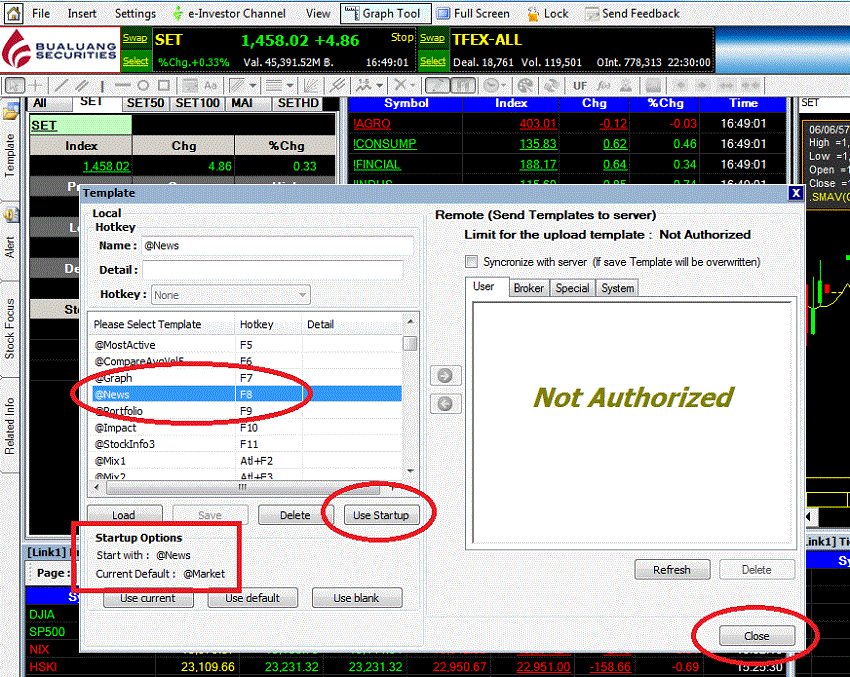Open the Insert menu
The width and height of the screenshot is (850, 677).
[x=82, y=14]
